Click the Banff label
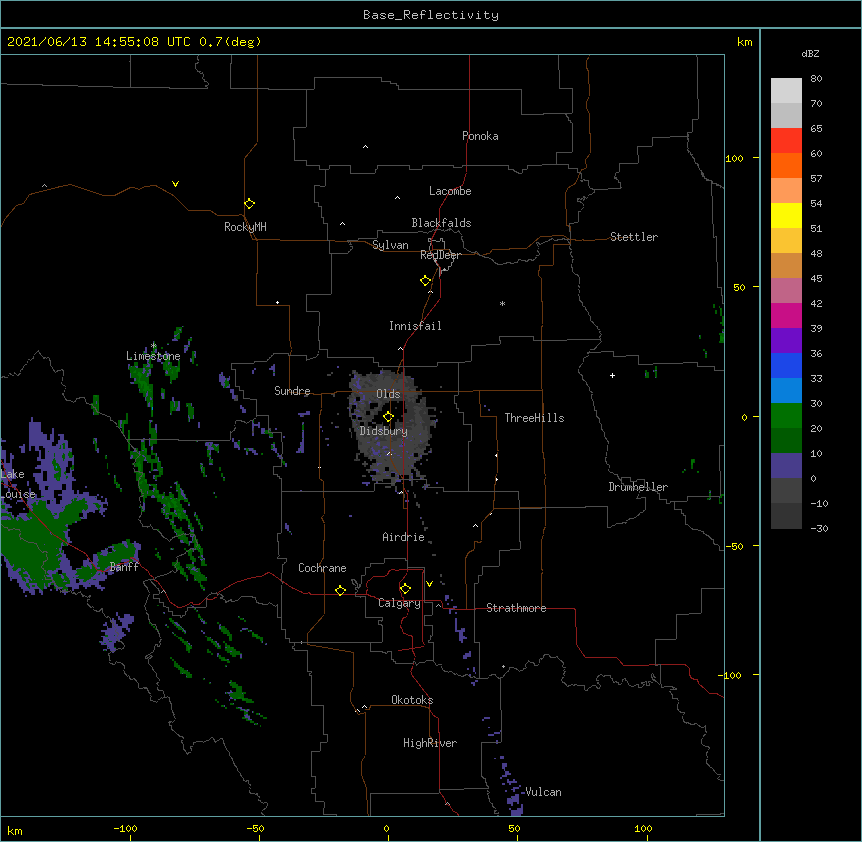 (124, 567)
